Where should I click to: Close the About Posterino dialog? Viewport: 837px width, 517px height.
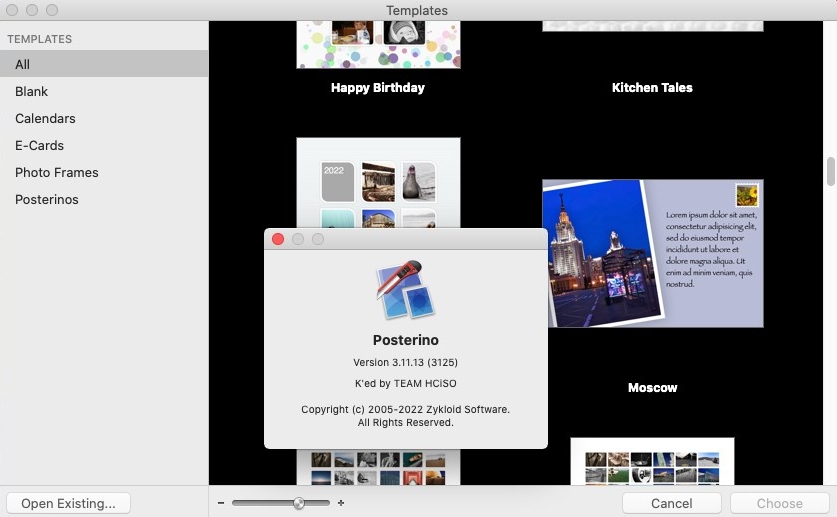coord(278,239)
